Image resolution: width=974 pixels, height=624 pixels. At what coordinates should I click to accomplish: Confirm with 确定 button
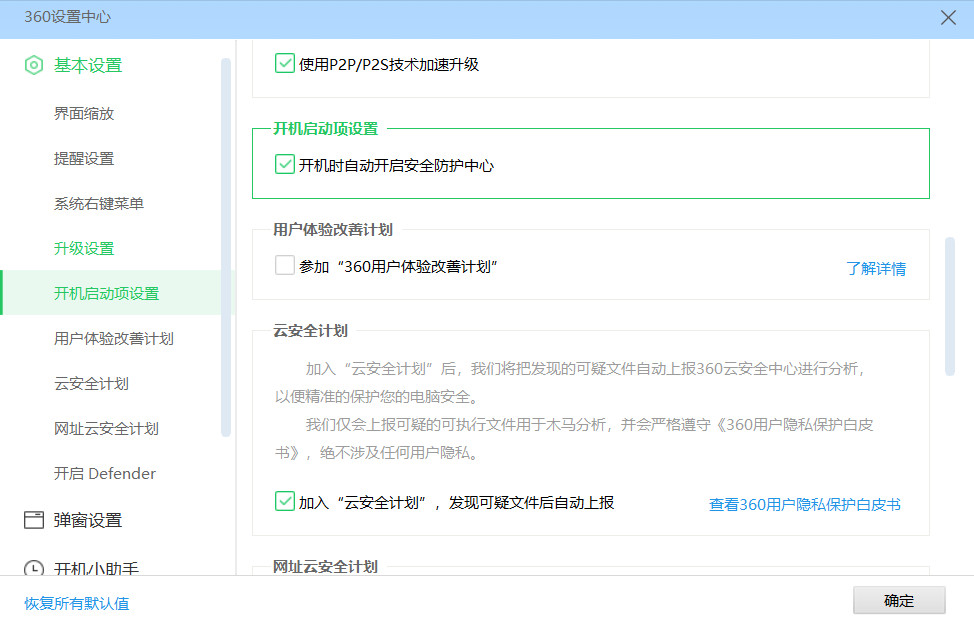pos(899,600)
